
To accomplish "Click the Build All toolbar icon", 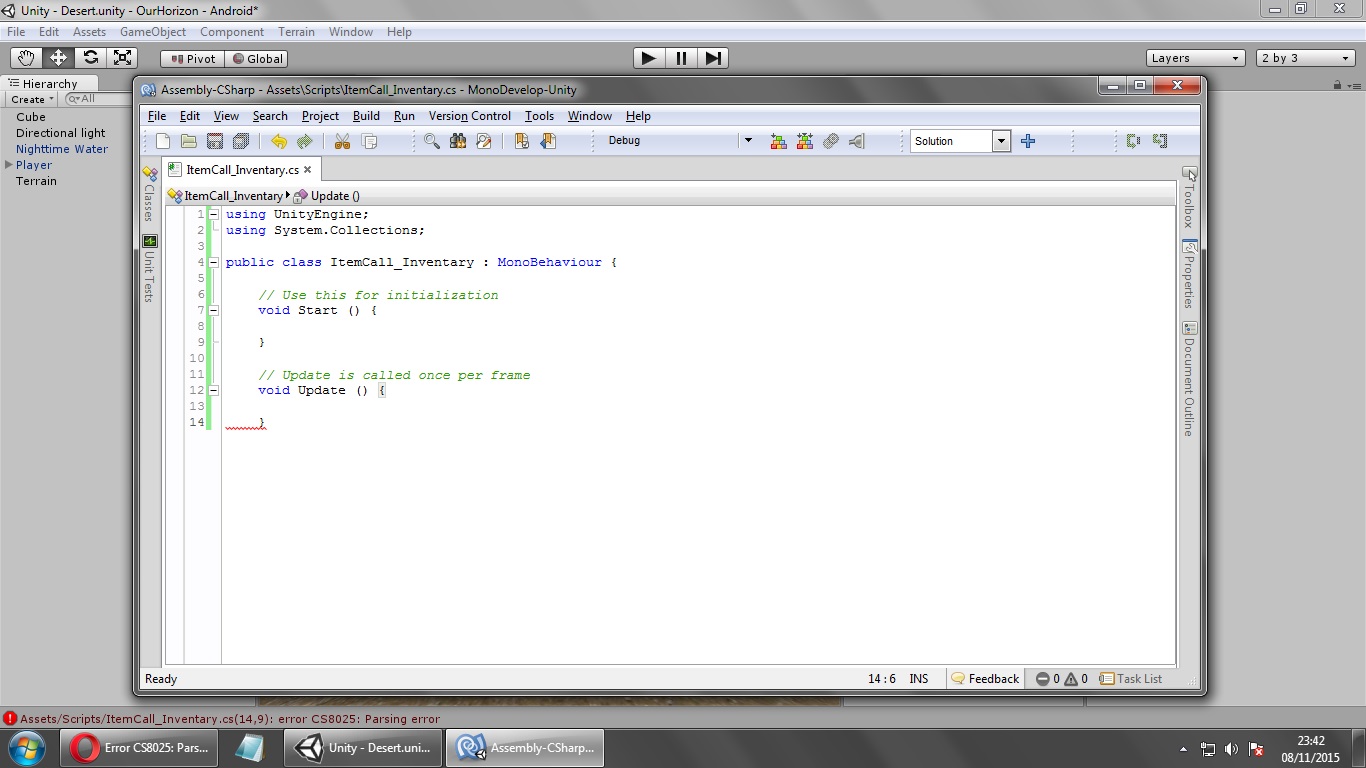I will tap(779, 141).
